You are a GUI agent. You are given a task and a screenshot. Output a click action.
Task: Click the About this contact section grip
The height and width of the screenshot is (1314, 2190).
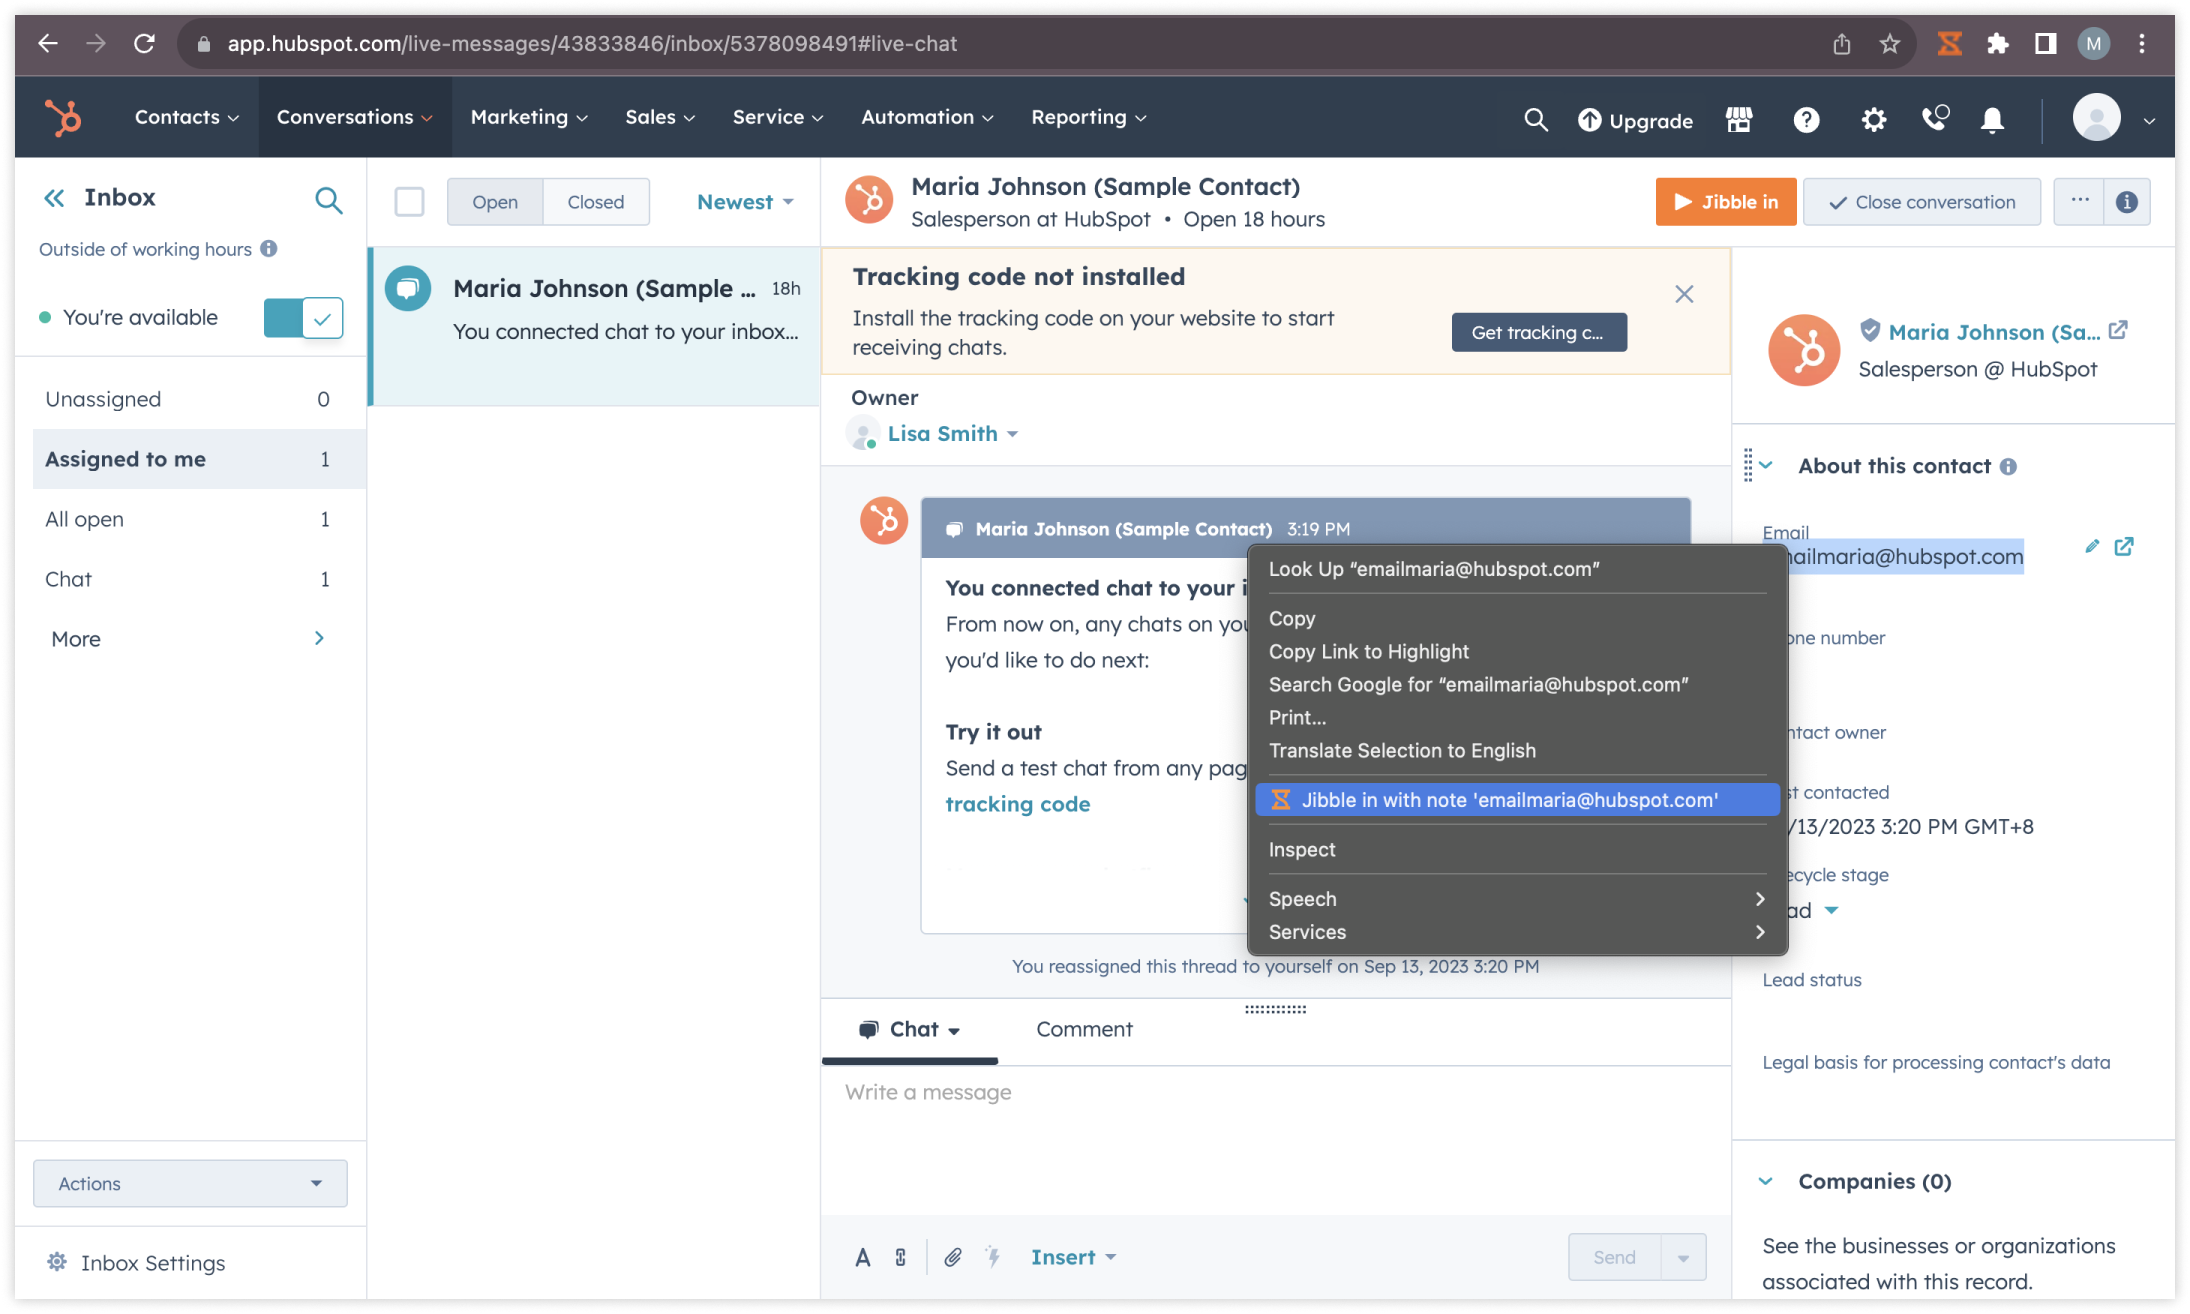(x=1748, y=465)
